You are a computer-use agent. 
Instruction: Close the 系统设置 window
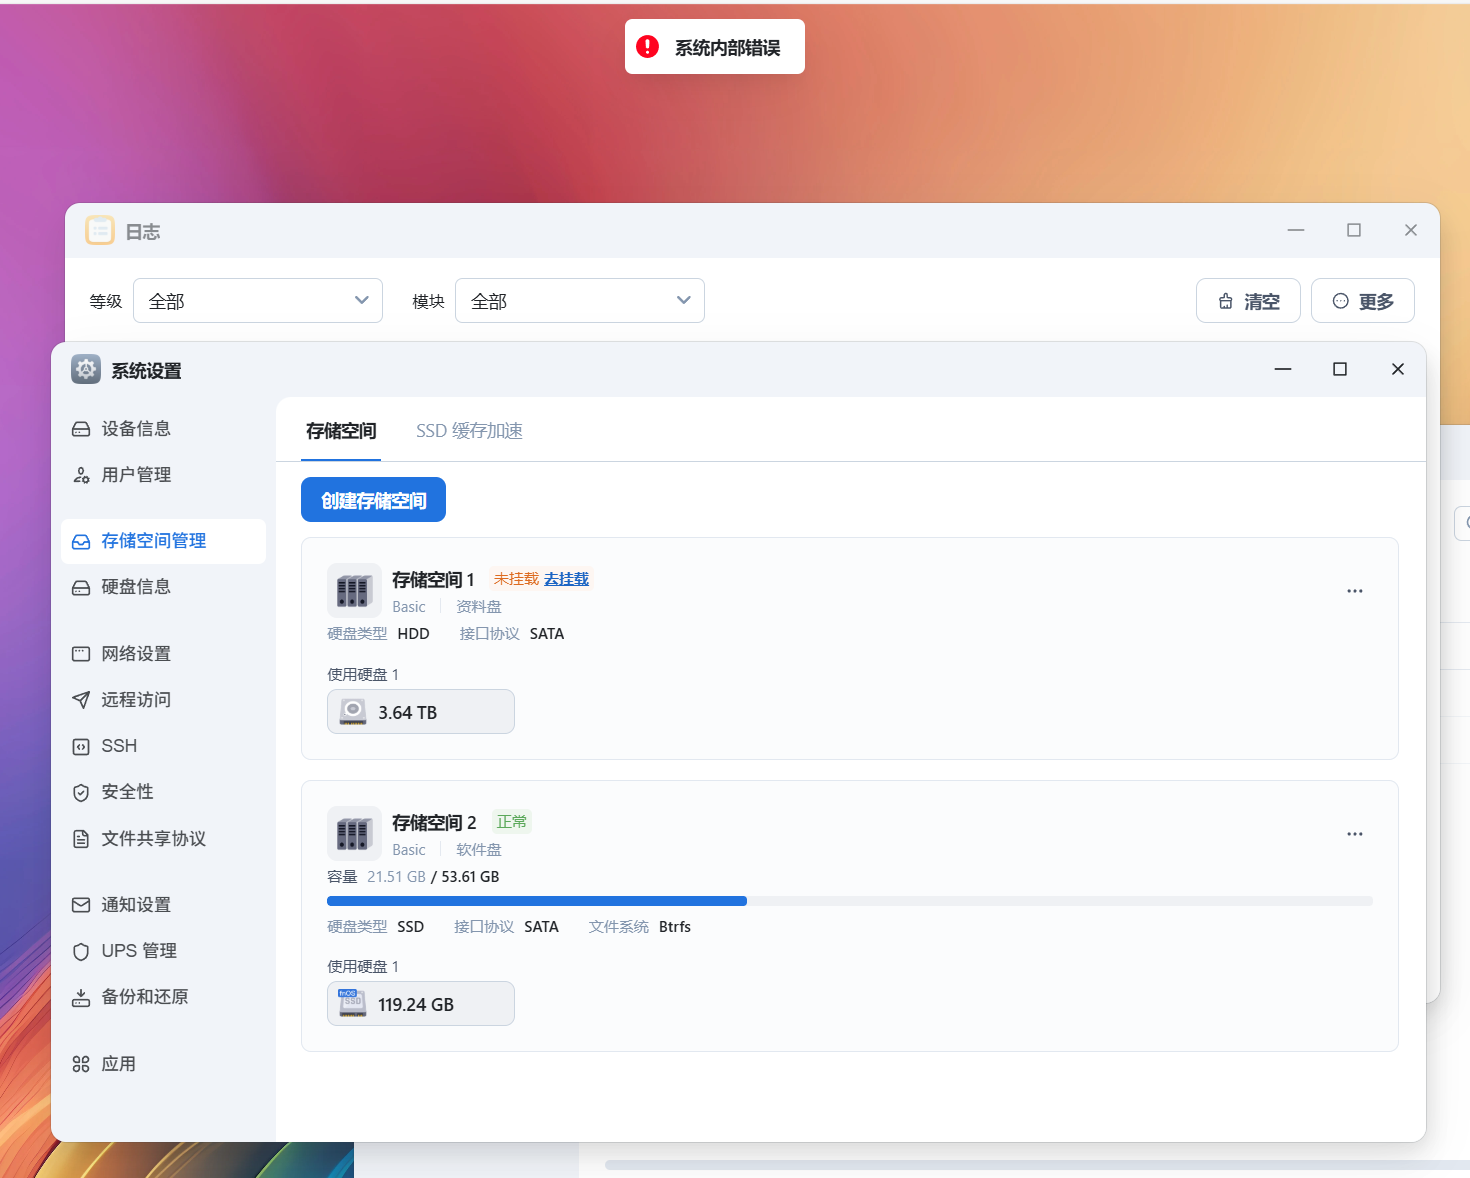point(1398,369)
